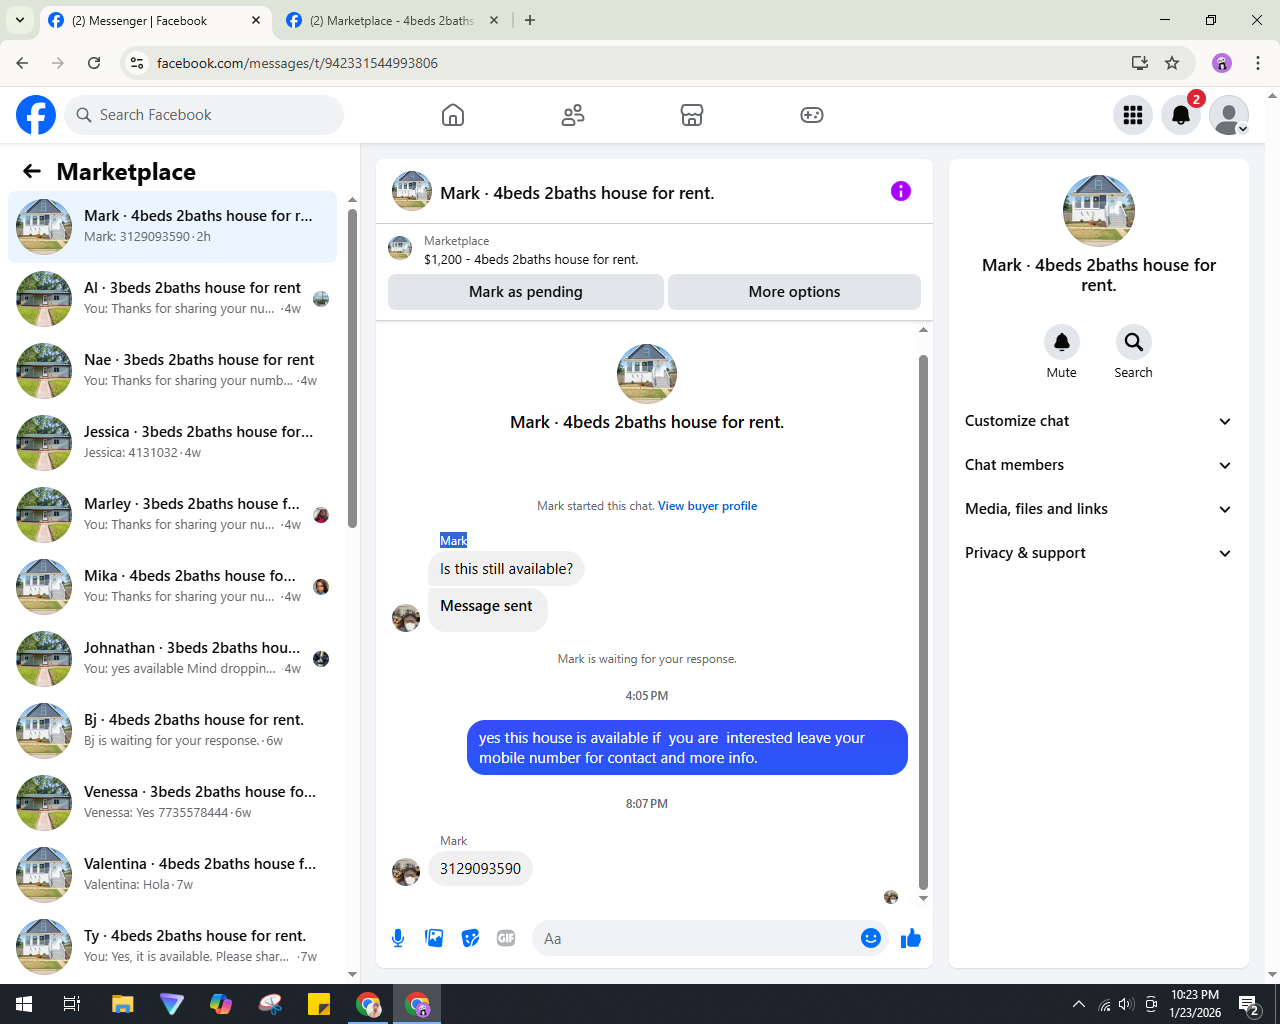The height and width of the screenshot is (1024, 1280).
Task: Open Sticky Notes yellow taskbar icon
Action: click(x=319, y=1004)
